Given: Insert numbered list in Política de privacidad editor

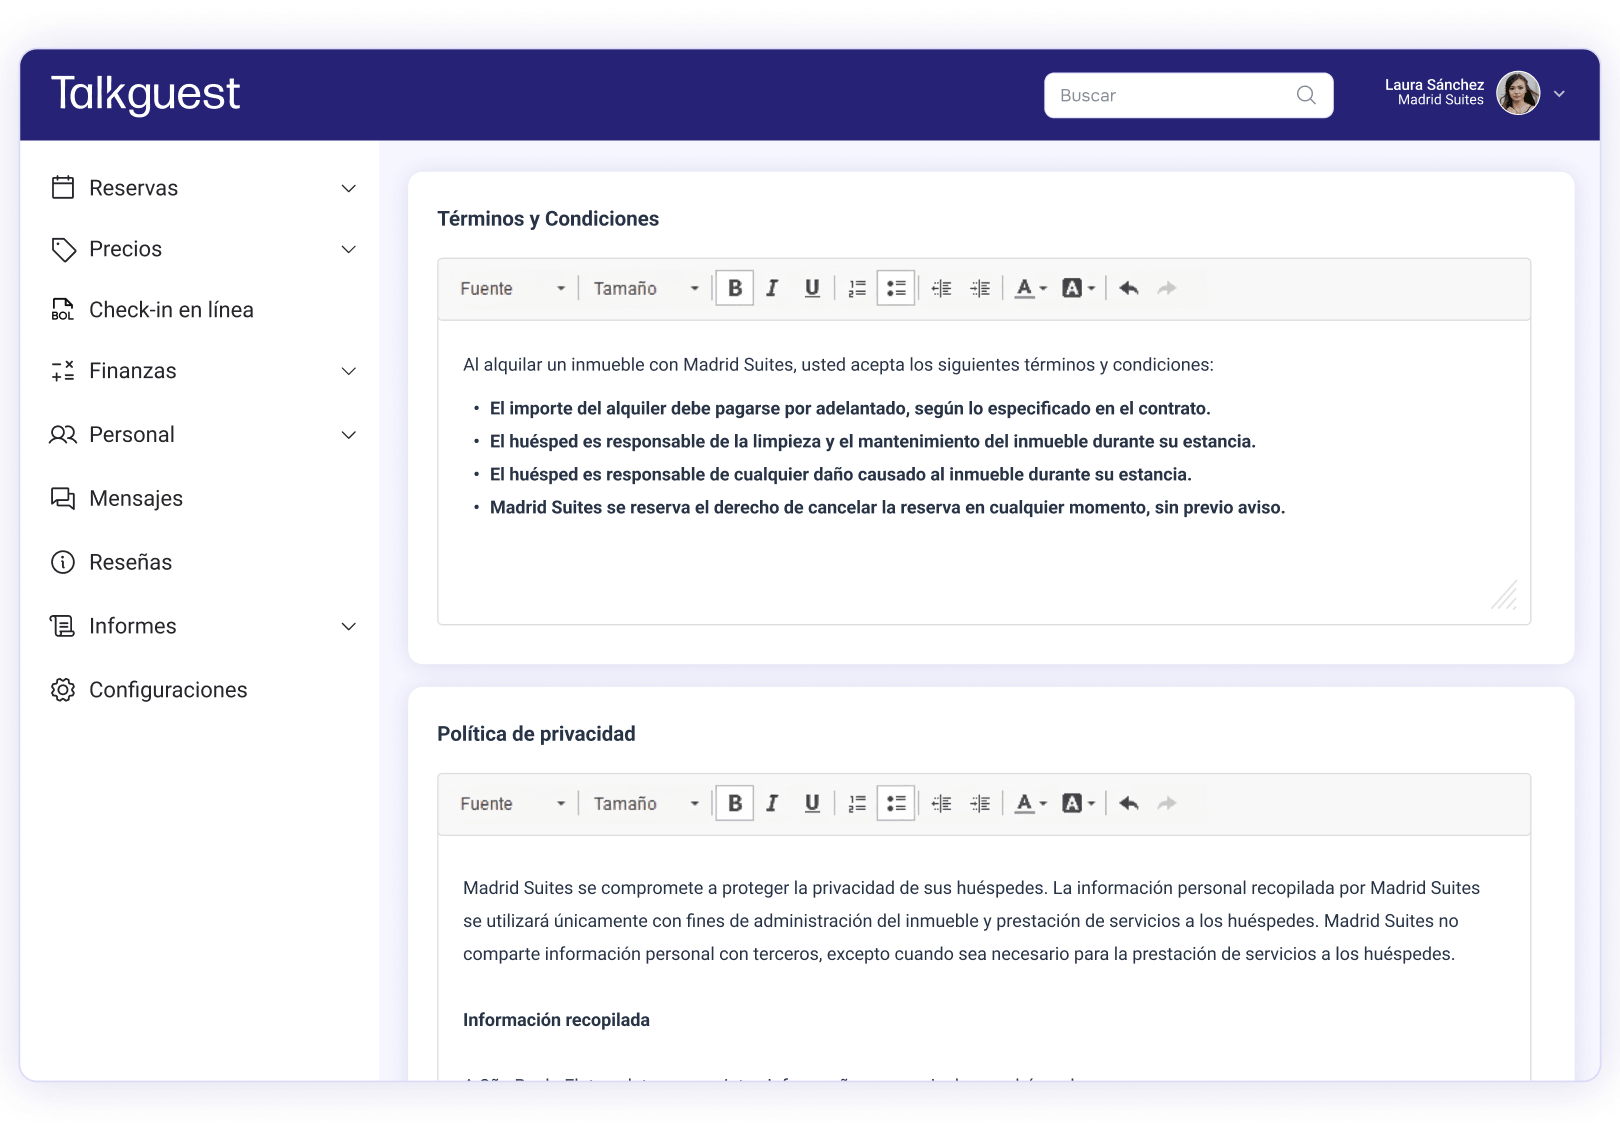Looking at the screenshot, I should click(857, 803).
